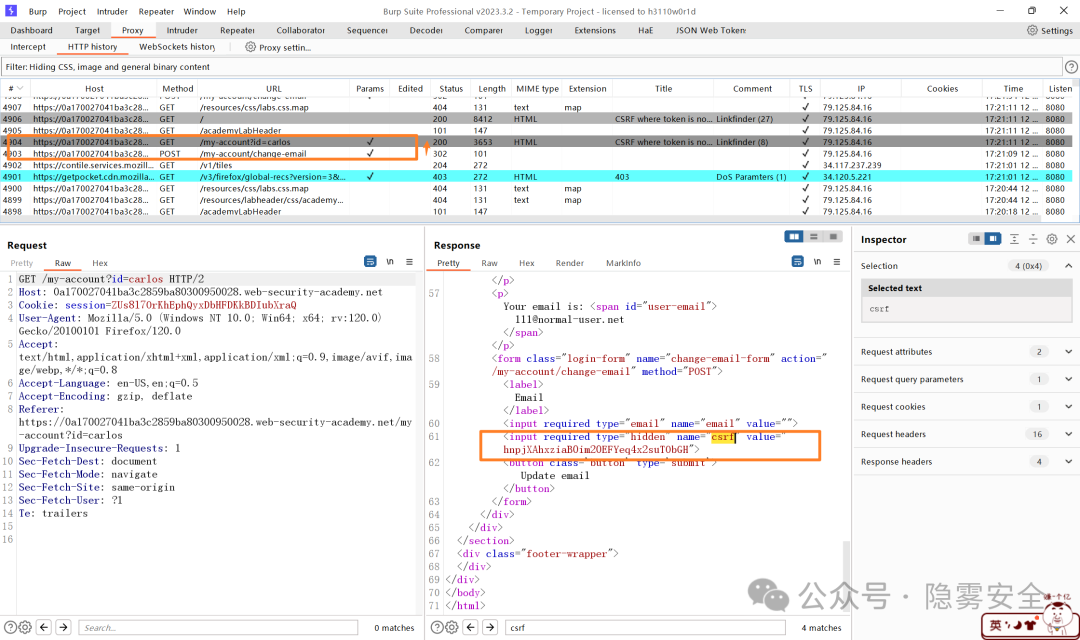Click the Response search field containing csrf
1080x640 pixels.
coord(645,628)
